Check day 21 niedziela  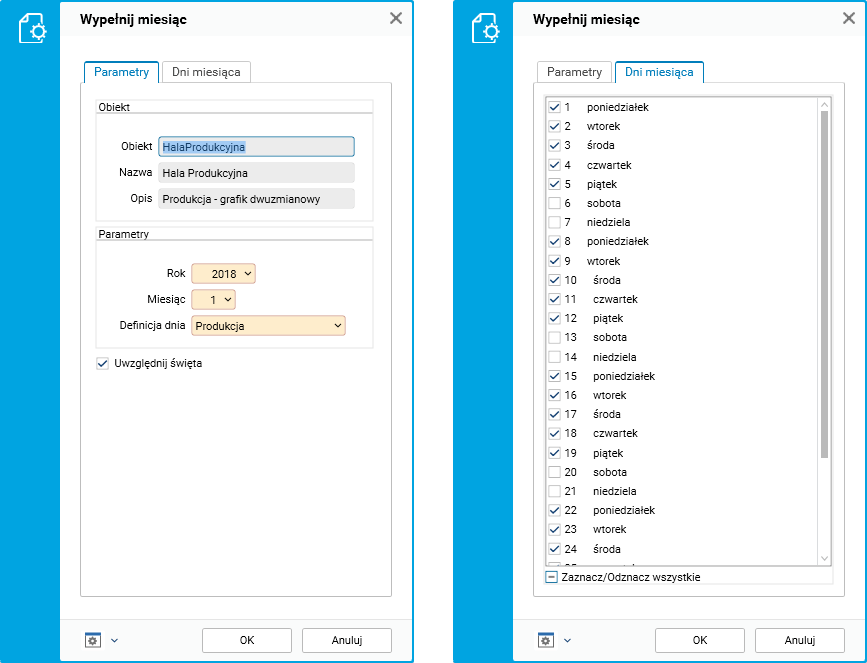click(x=554, y=491)
